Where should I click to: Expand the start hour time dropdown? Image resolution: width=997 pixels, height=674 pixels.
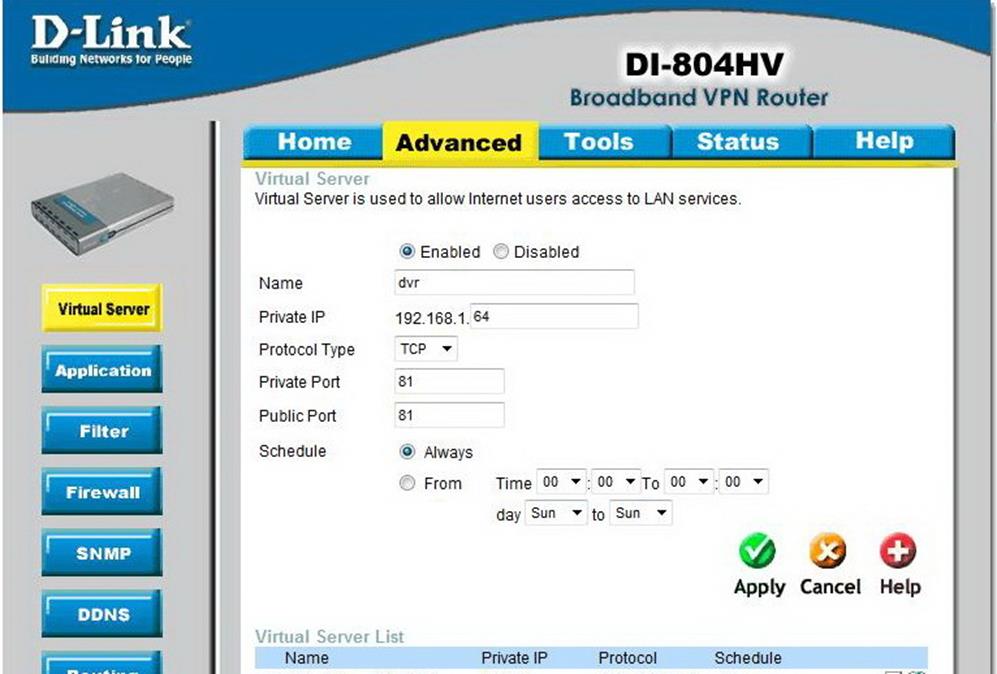[562, 482]
